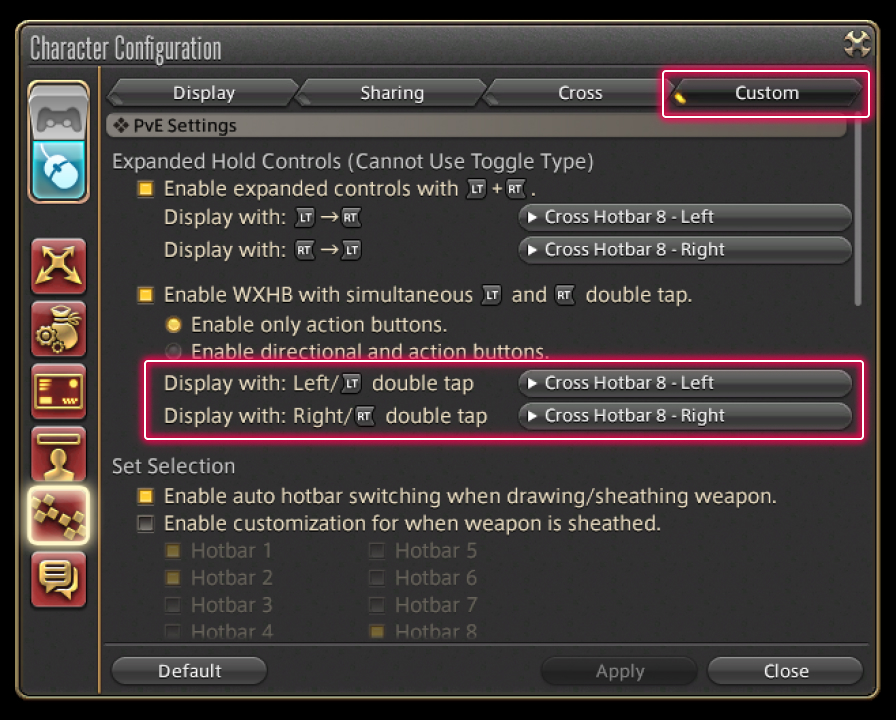Open UI Settings window icon
This screenshot has width=896, height=720.
click(x=59, y=391)
